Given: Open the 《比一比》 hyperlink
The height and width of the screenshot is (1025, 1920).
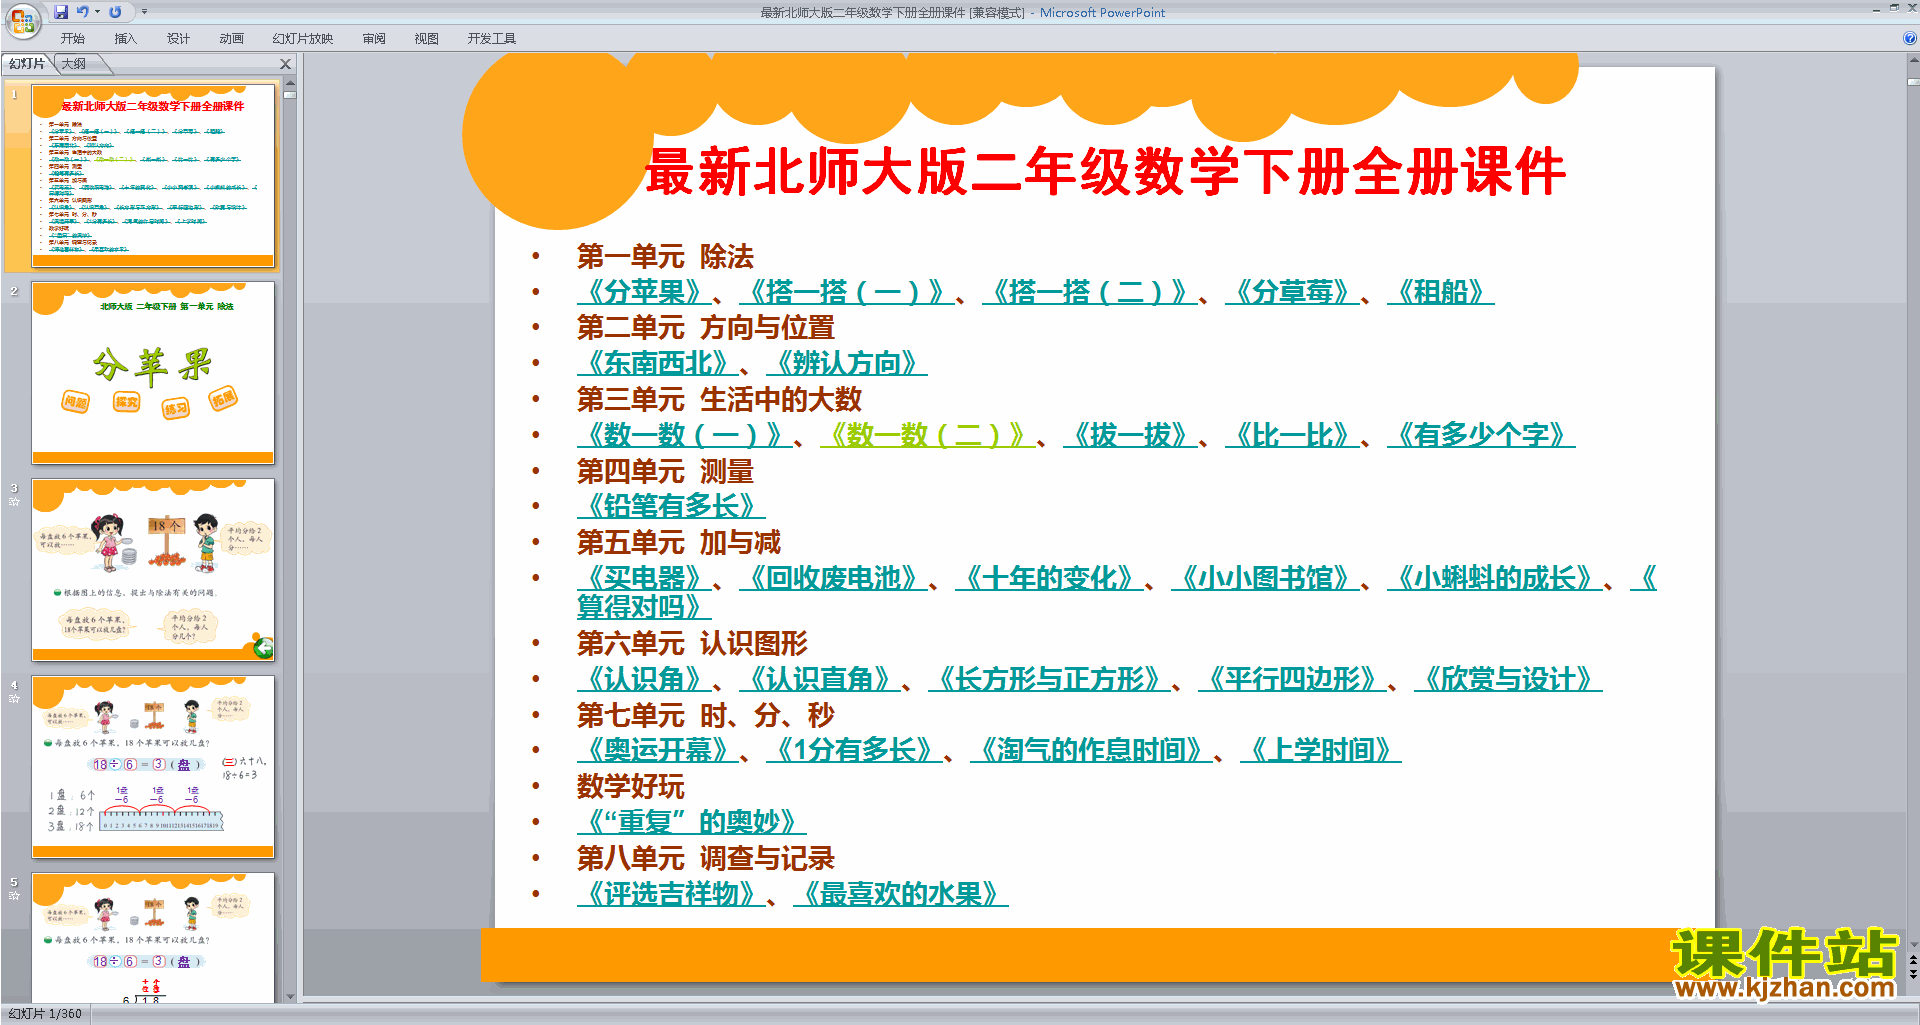Looking at the screenshot, I should point(1292,435).
